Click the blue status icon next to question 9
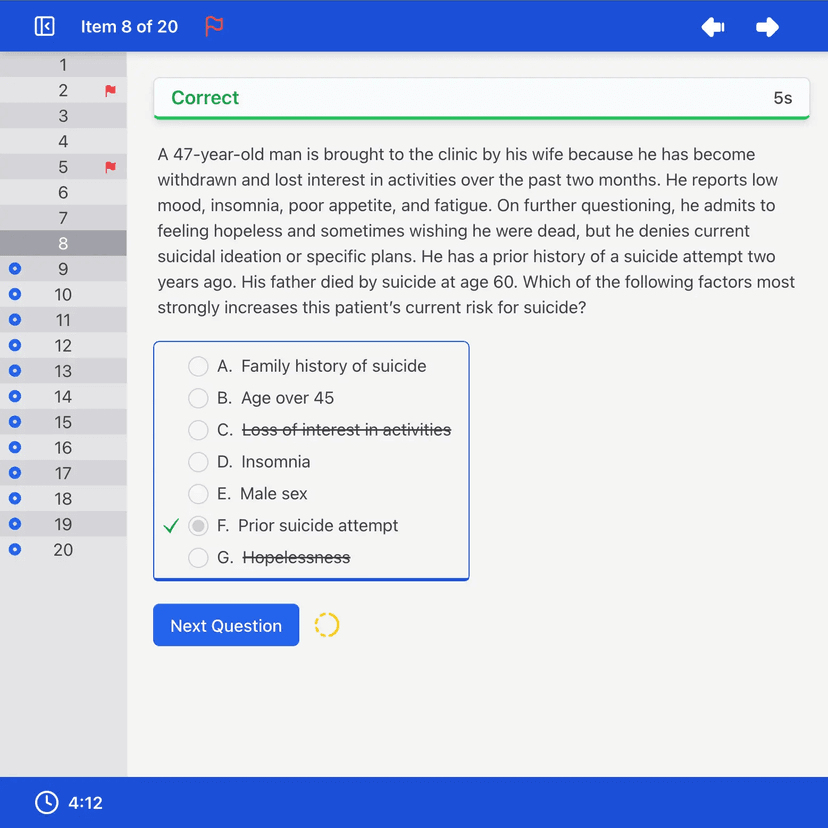The image size is (828, 828). click(14, 268)
